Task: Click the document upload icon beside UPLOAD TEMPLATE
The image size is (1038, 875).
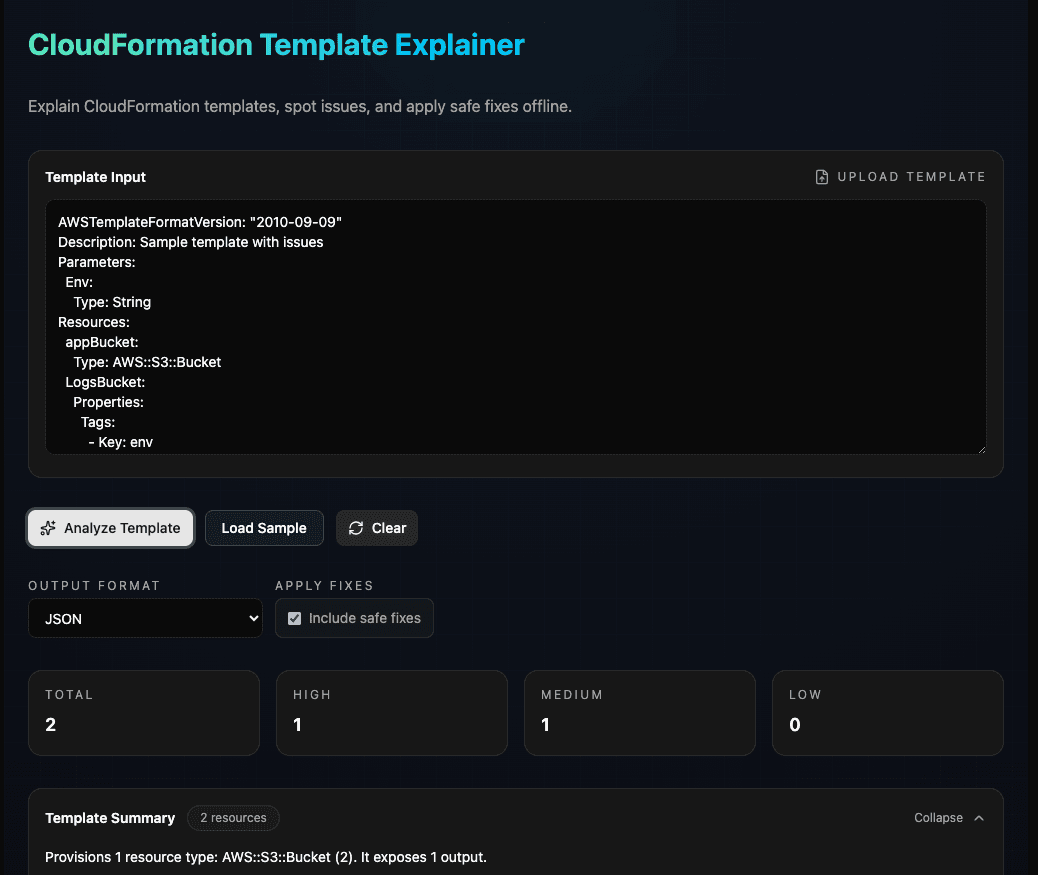Action: point(821,176)
